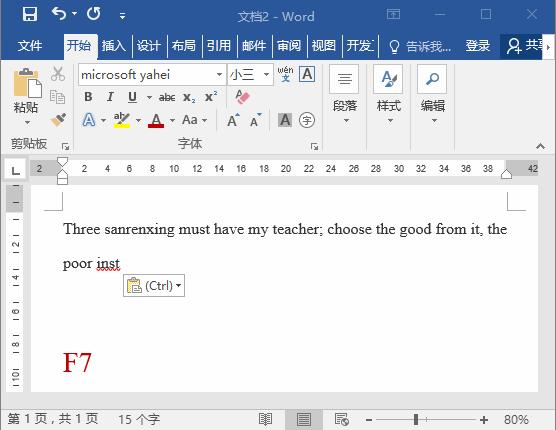The height and width of the screenshot is (430, 556).
Task: Toggle character shading
Action: click(285, 120)
